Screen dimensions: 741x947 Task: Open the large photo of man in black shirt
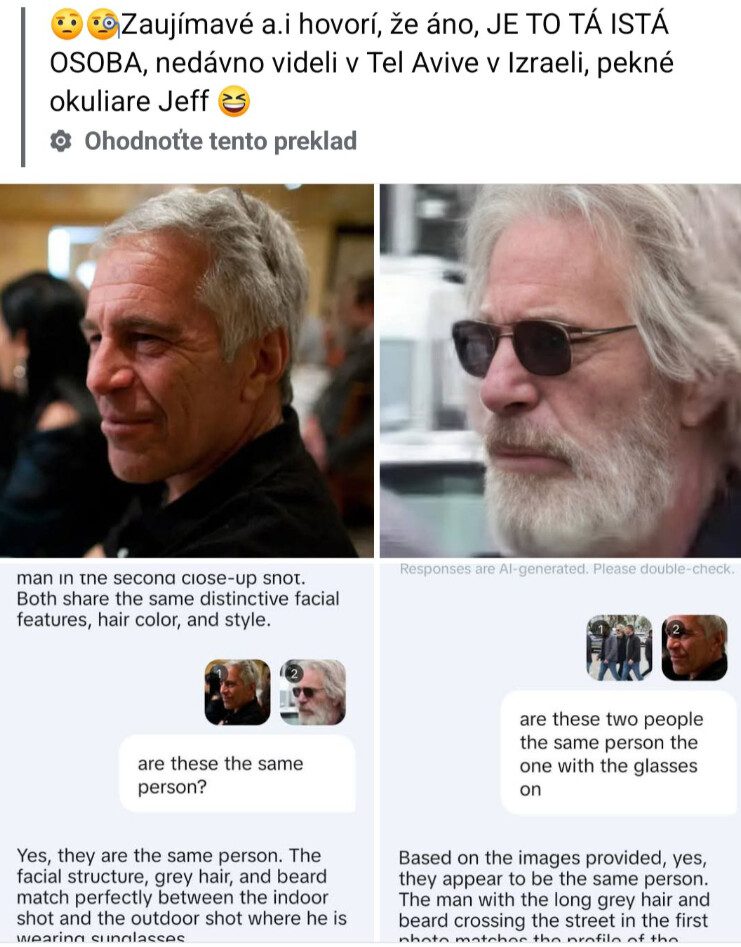[187, 370]
